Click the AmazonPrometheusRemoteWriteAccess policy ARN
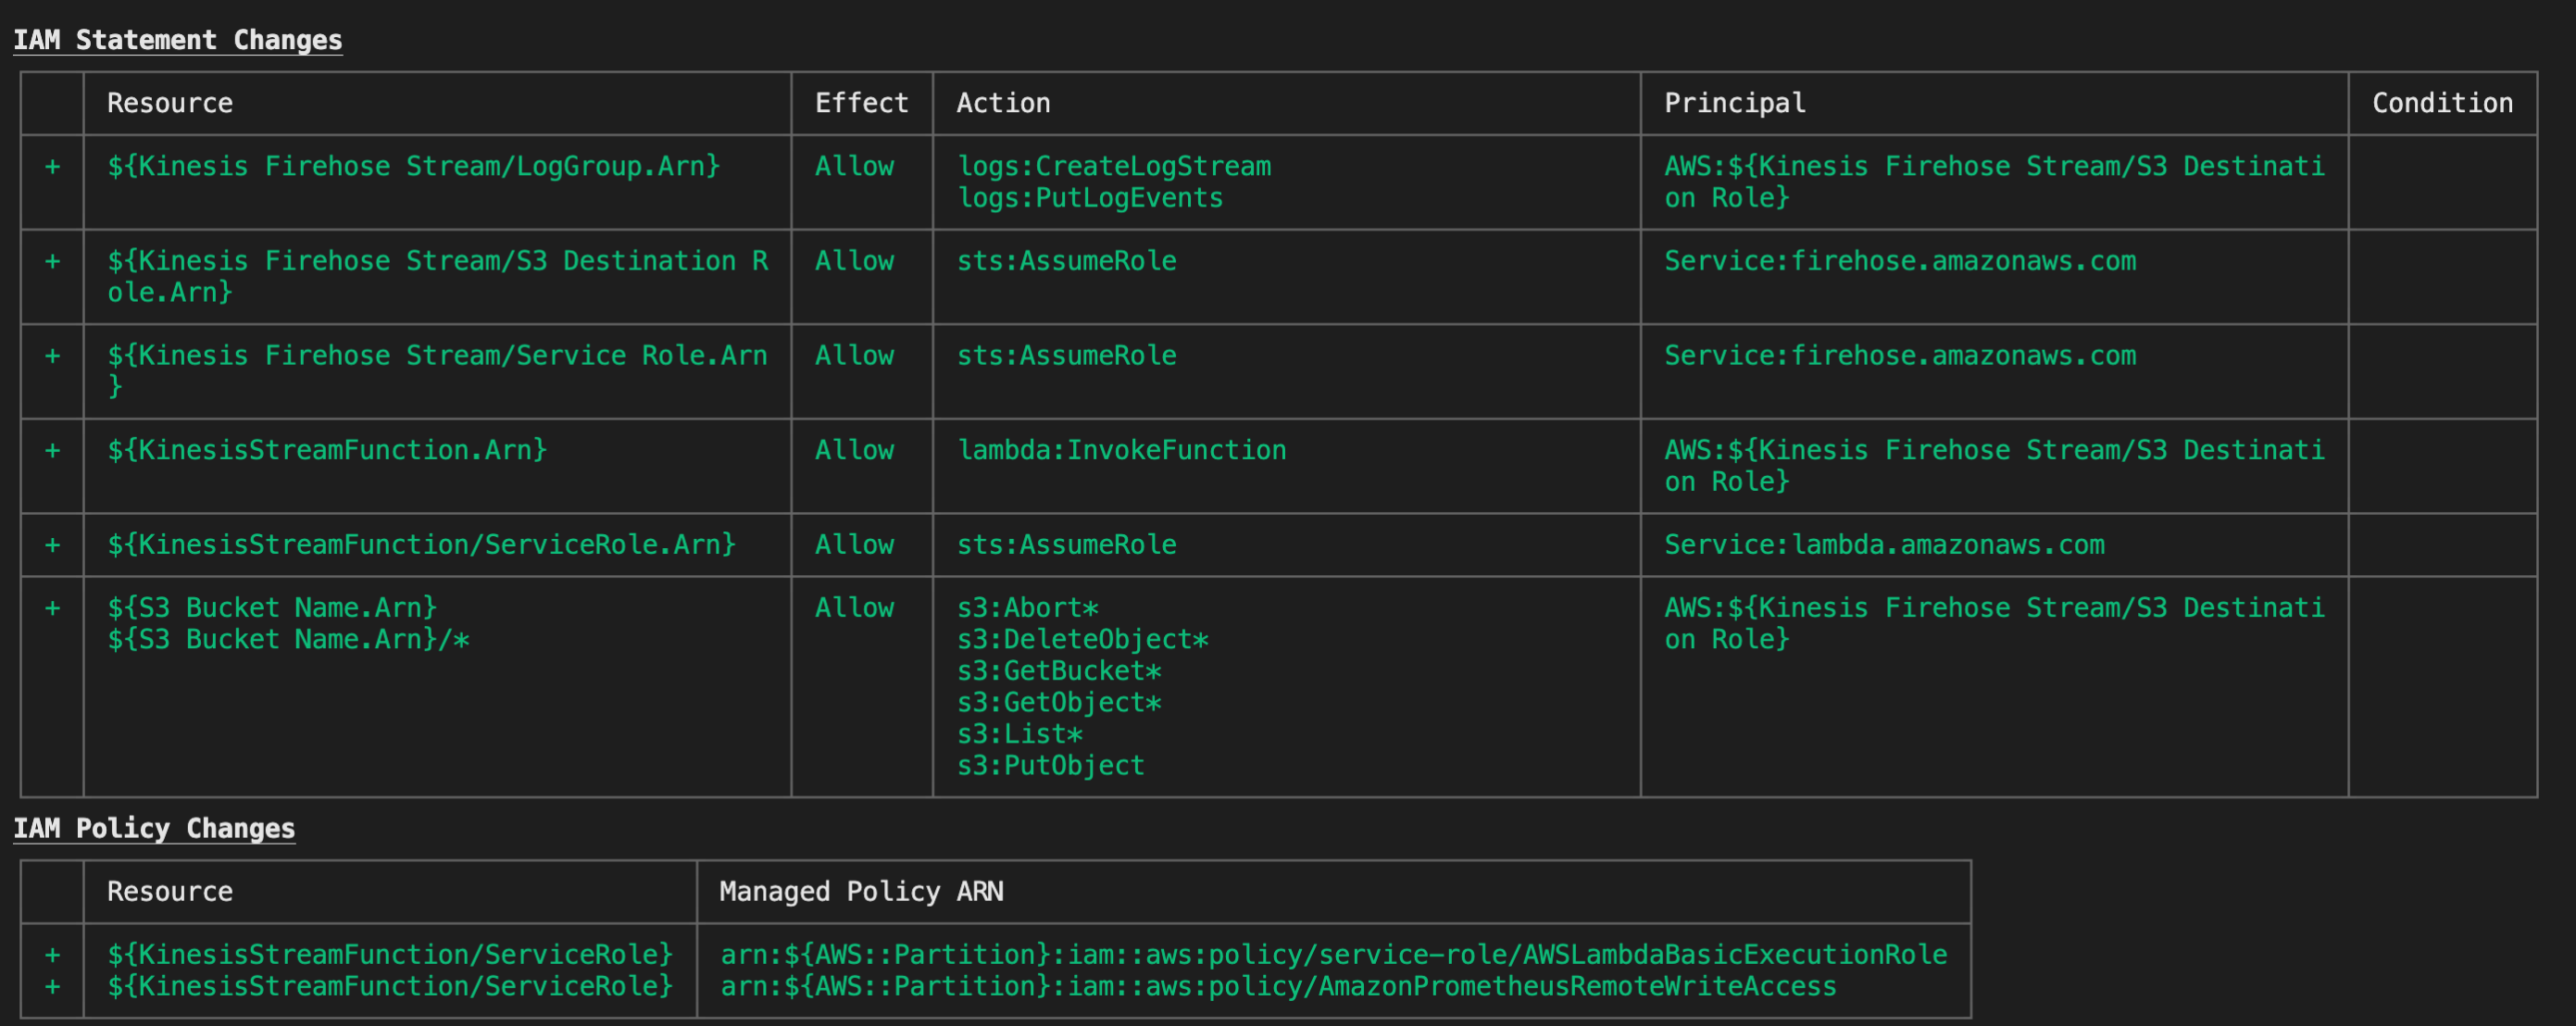Screen dimensions: 2576x1026 point(1278,986)
